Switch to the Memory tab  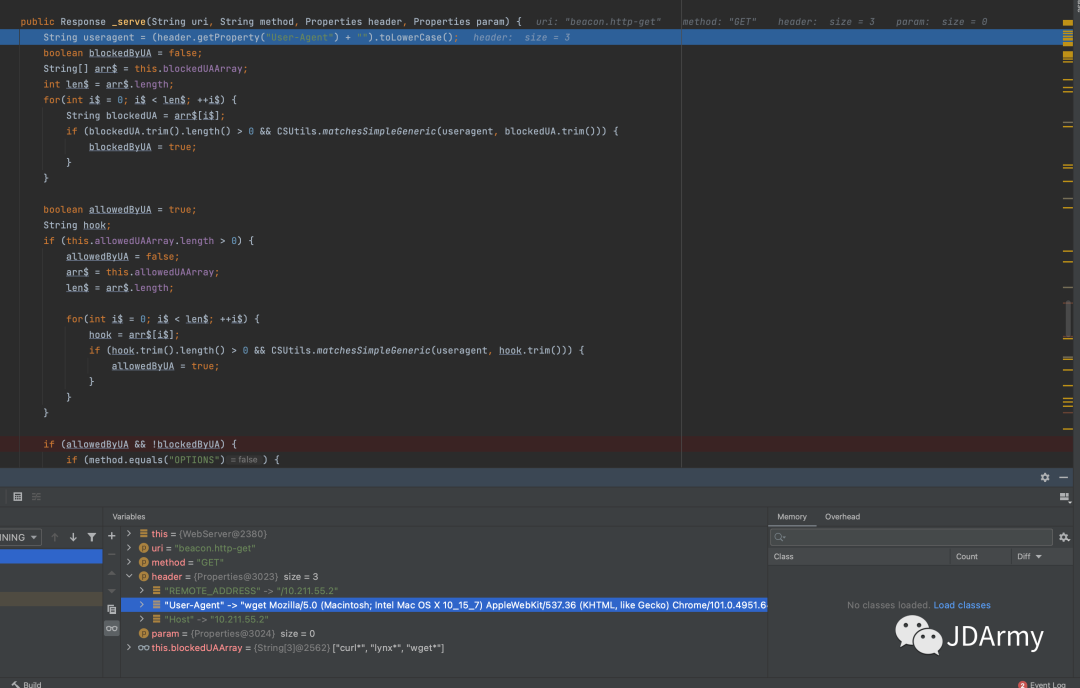pos(791,517)
